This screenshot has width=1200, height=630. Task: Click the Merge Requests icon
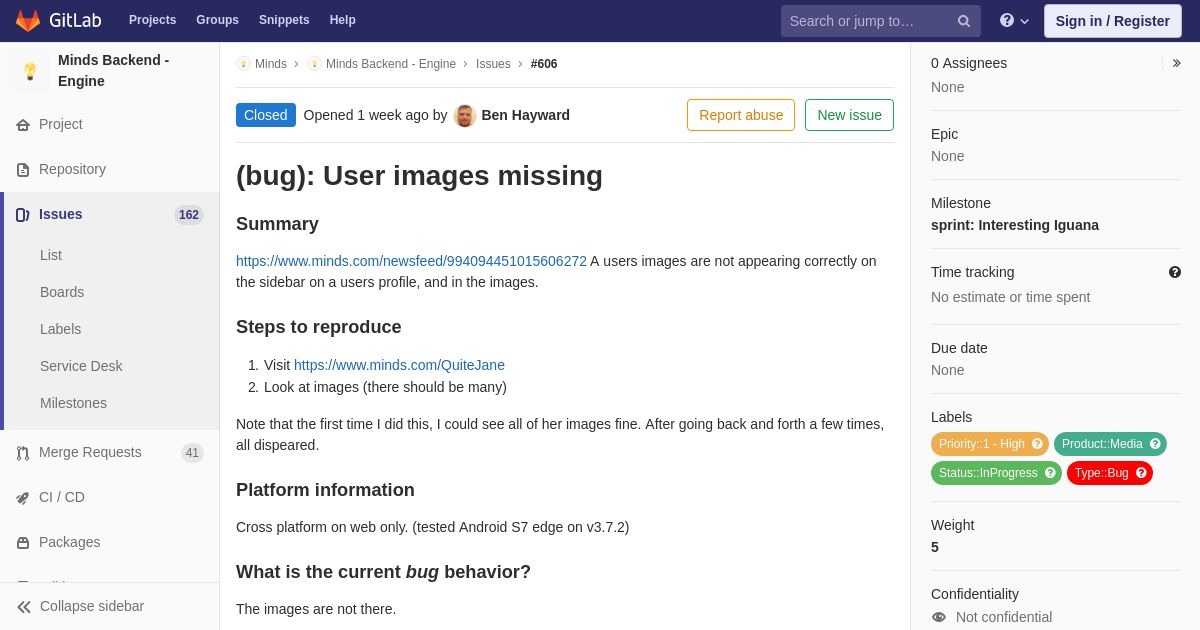coord(23,453)
